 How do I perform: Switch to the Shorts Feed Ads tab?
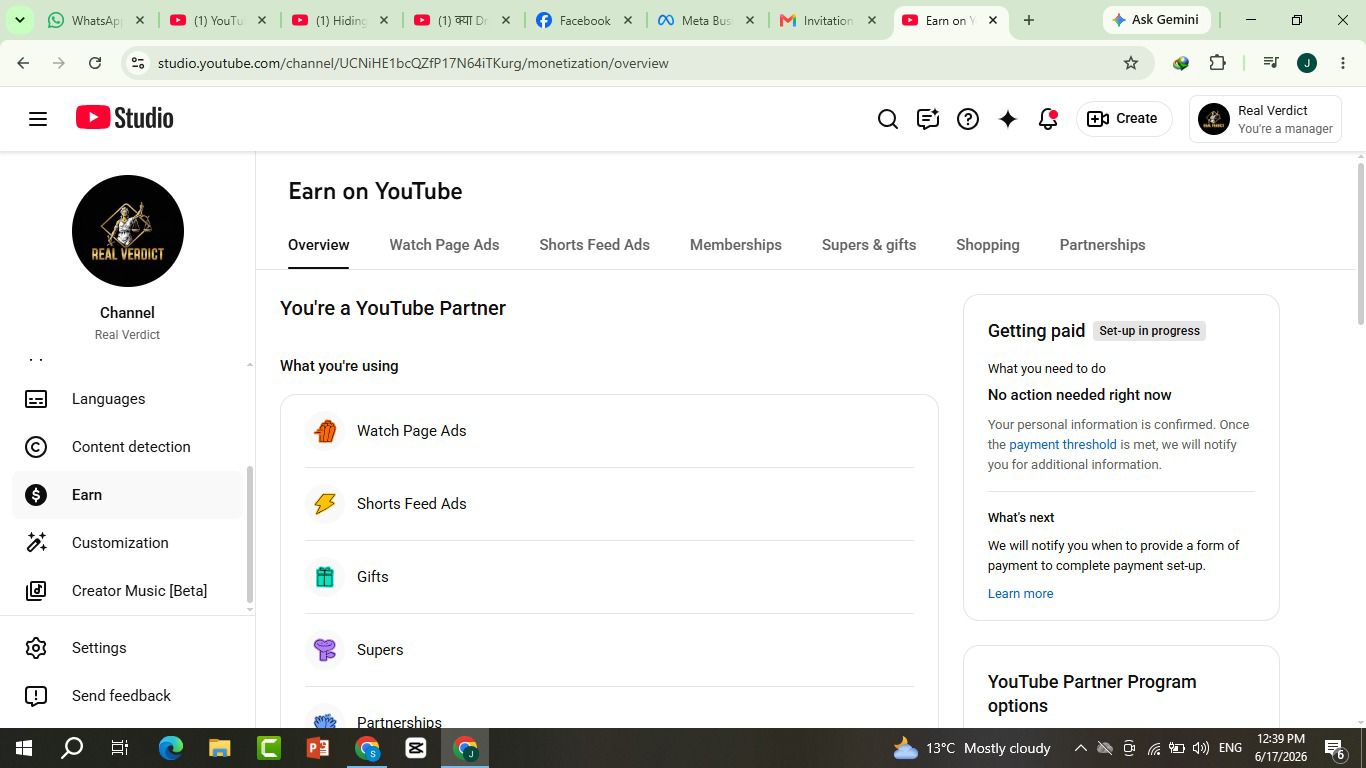click(x=594, y=245)
